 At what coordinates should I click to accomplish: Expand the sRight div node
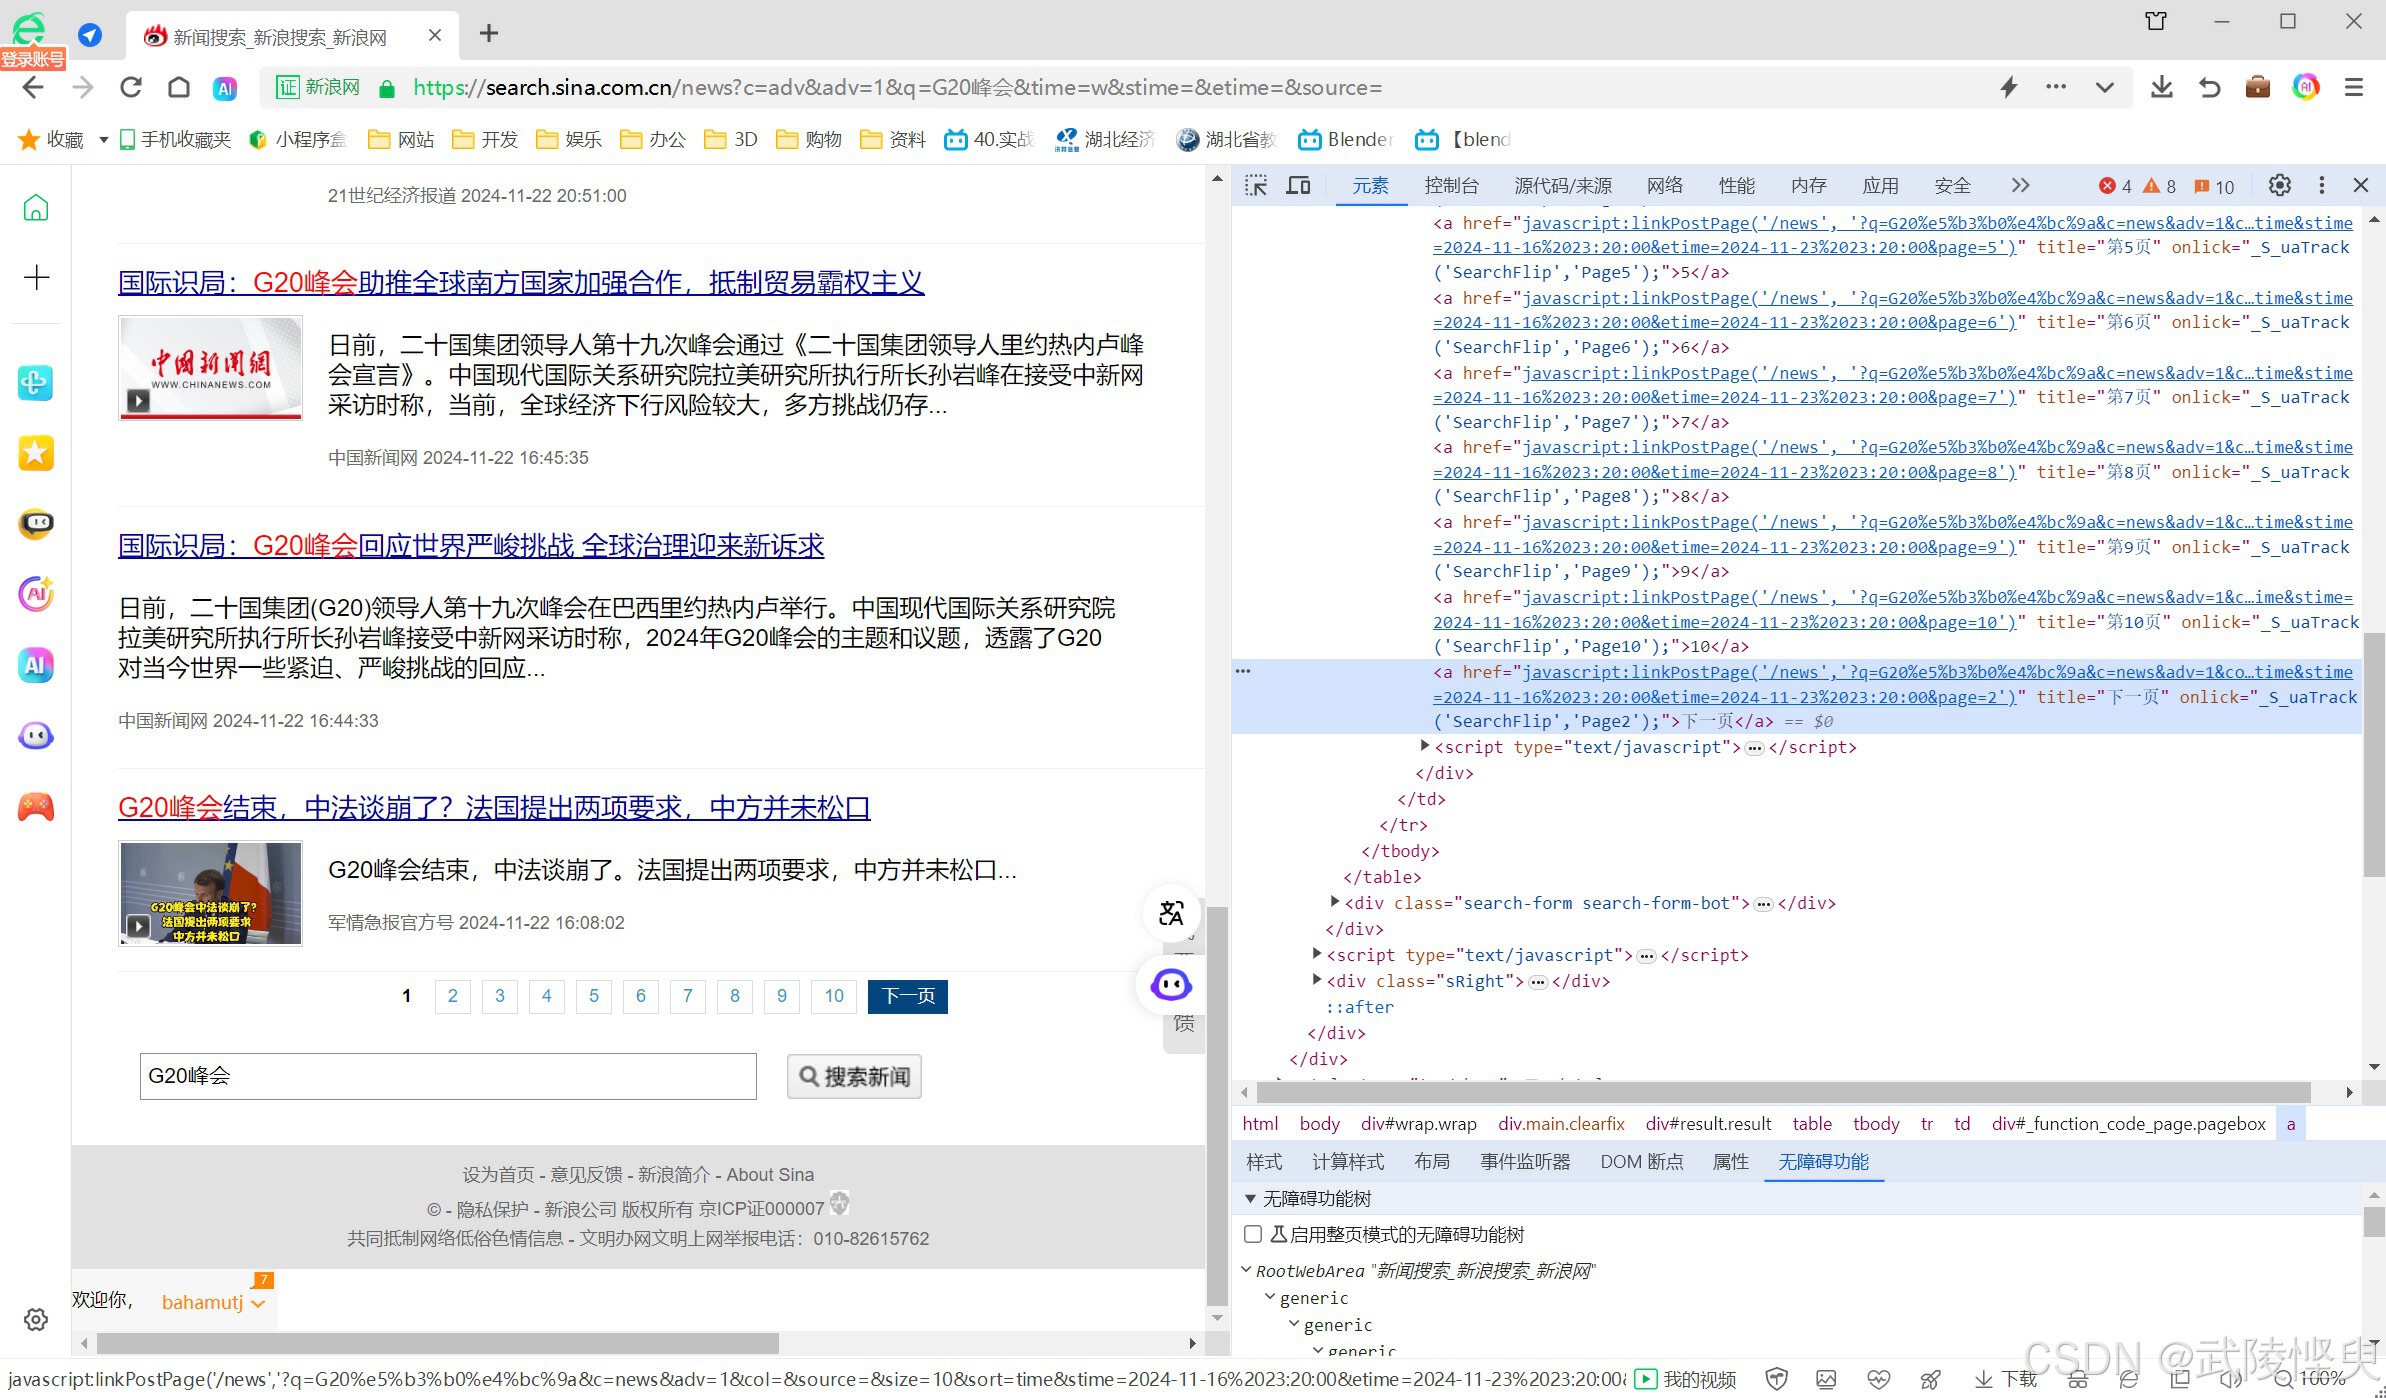(1316, 980)
